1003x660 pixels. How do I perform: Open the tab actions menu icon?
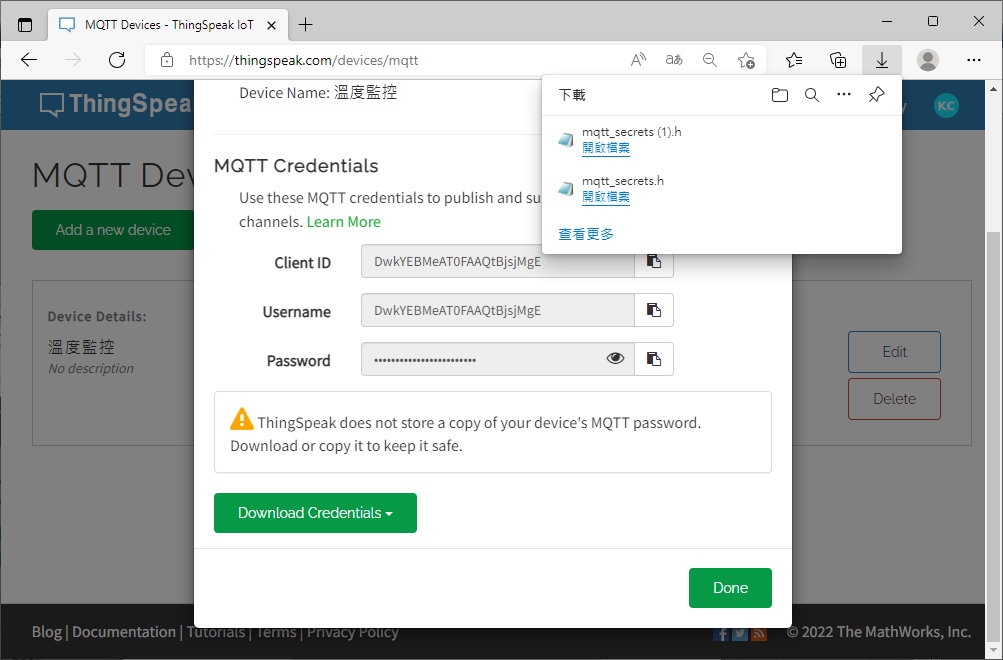[x=25, y=25]
